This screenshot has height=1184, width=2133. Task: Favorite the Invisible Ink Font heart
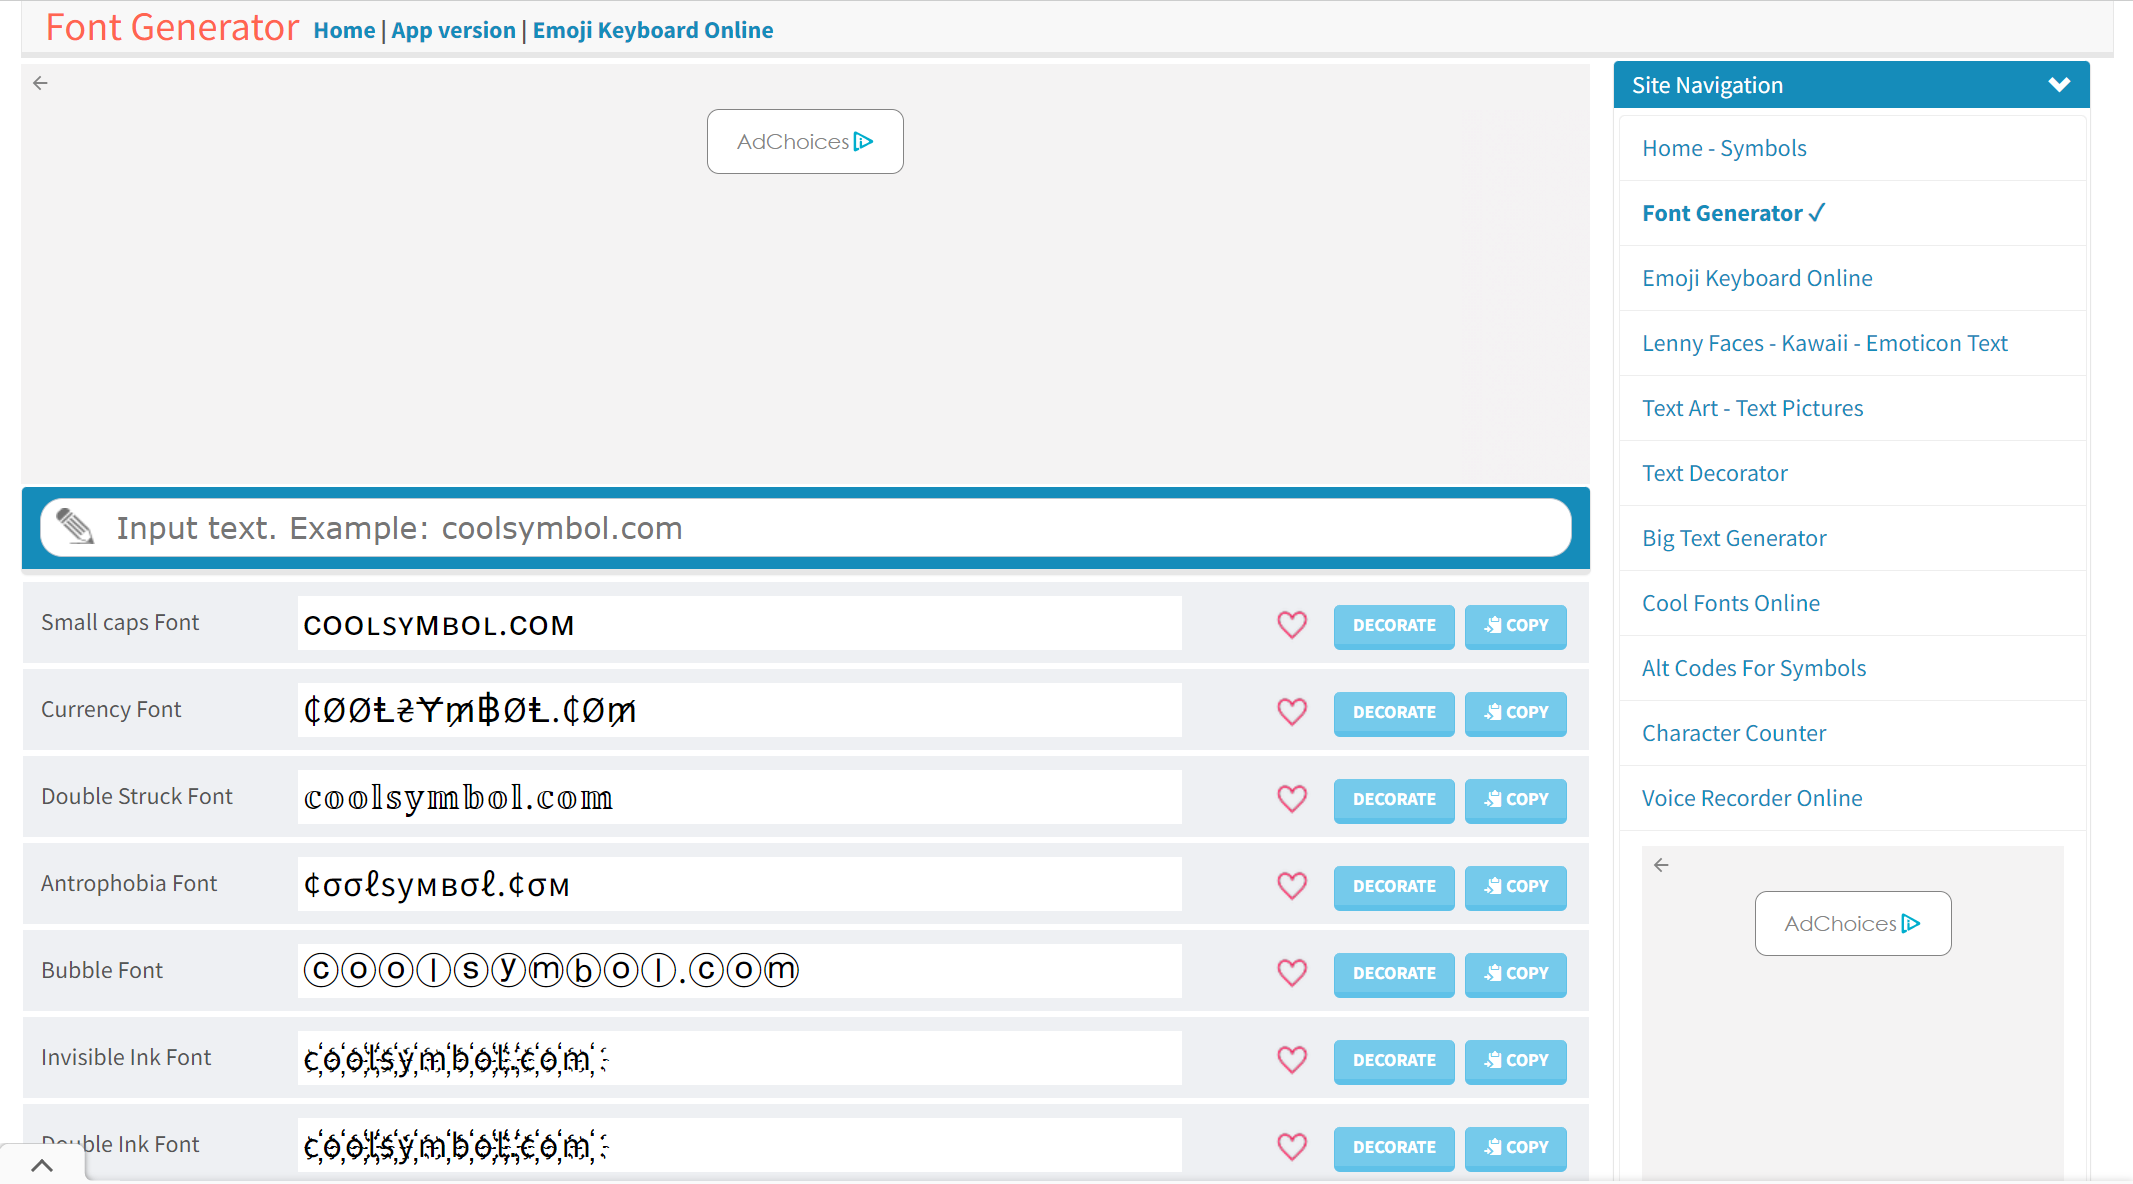(x=1292, y=1060)
